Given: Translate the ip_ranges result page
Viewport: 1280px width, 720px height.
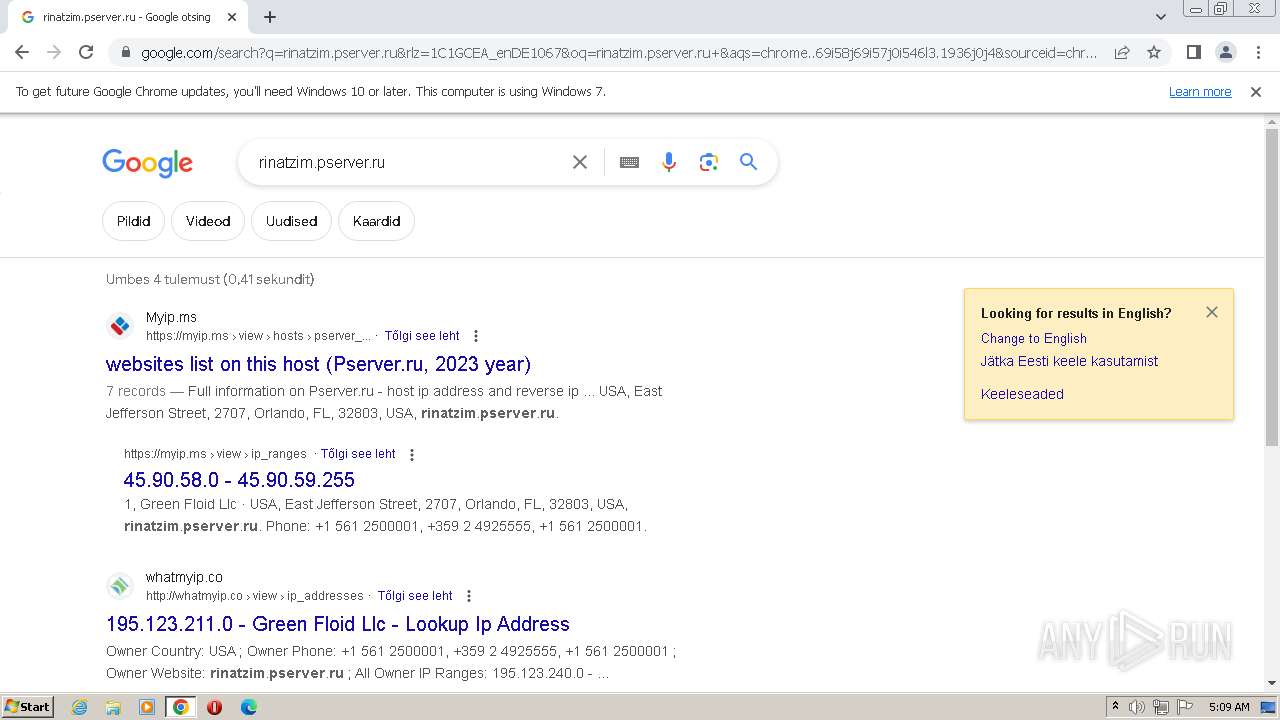Looking at the screenshot, I should 358,454.
